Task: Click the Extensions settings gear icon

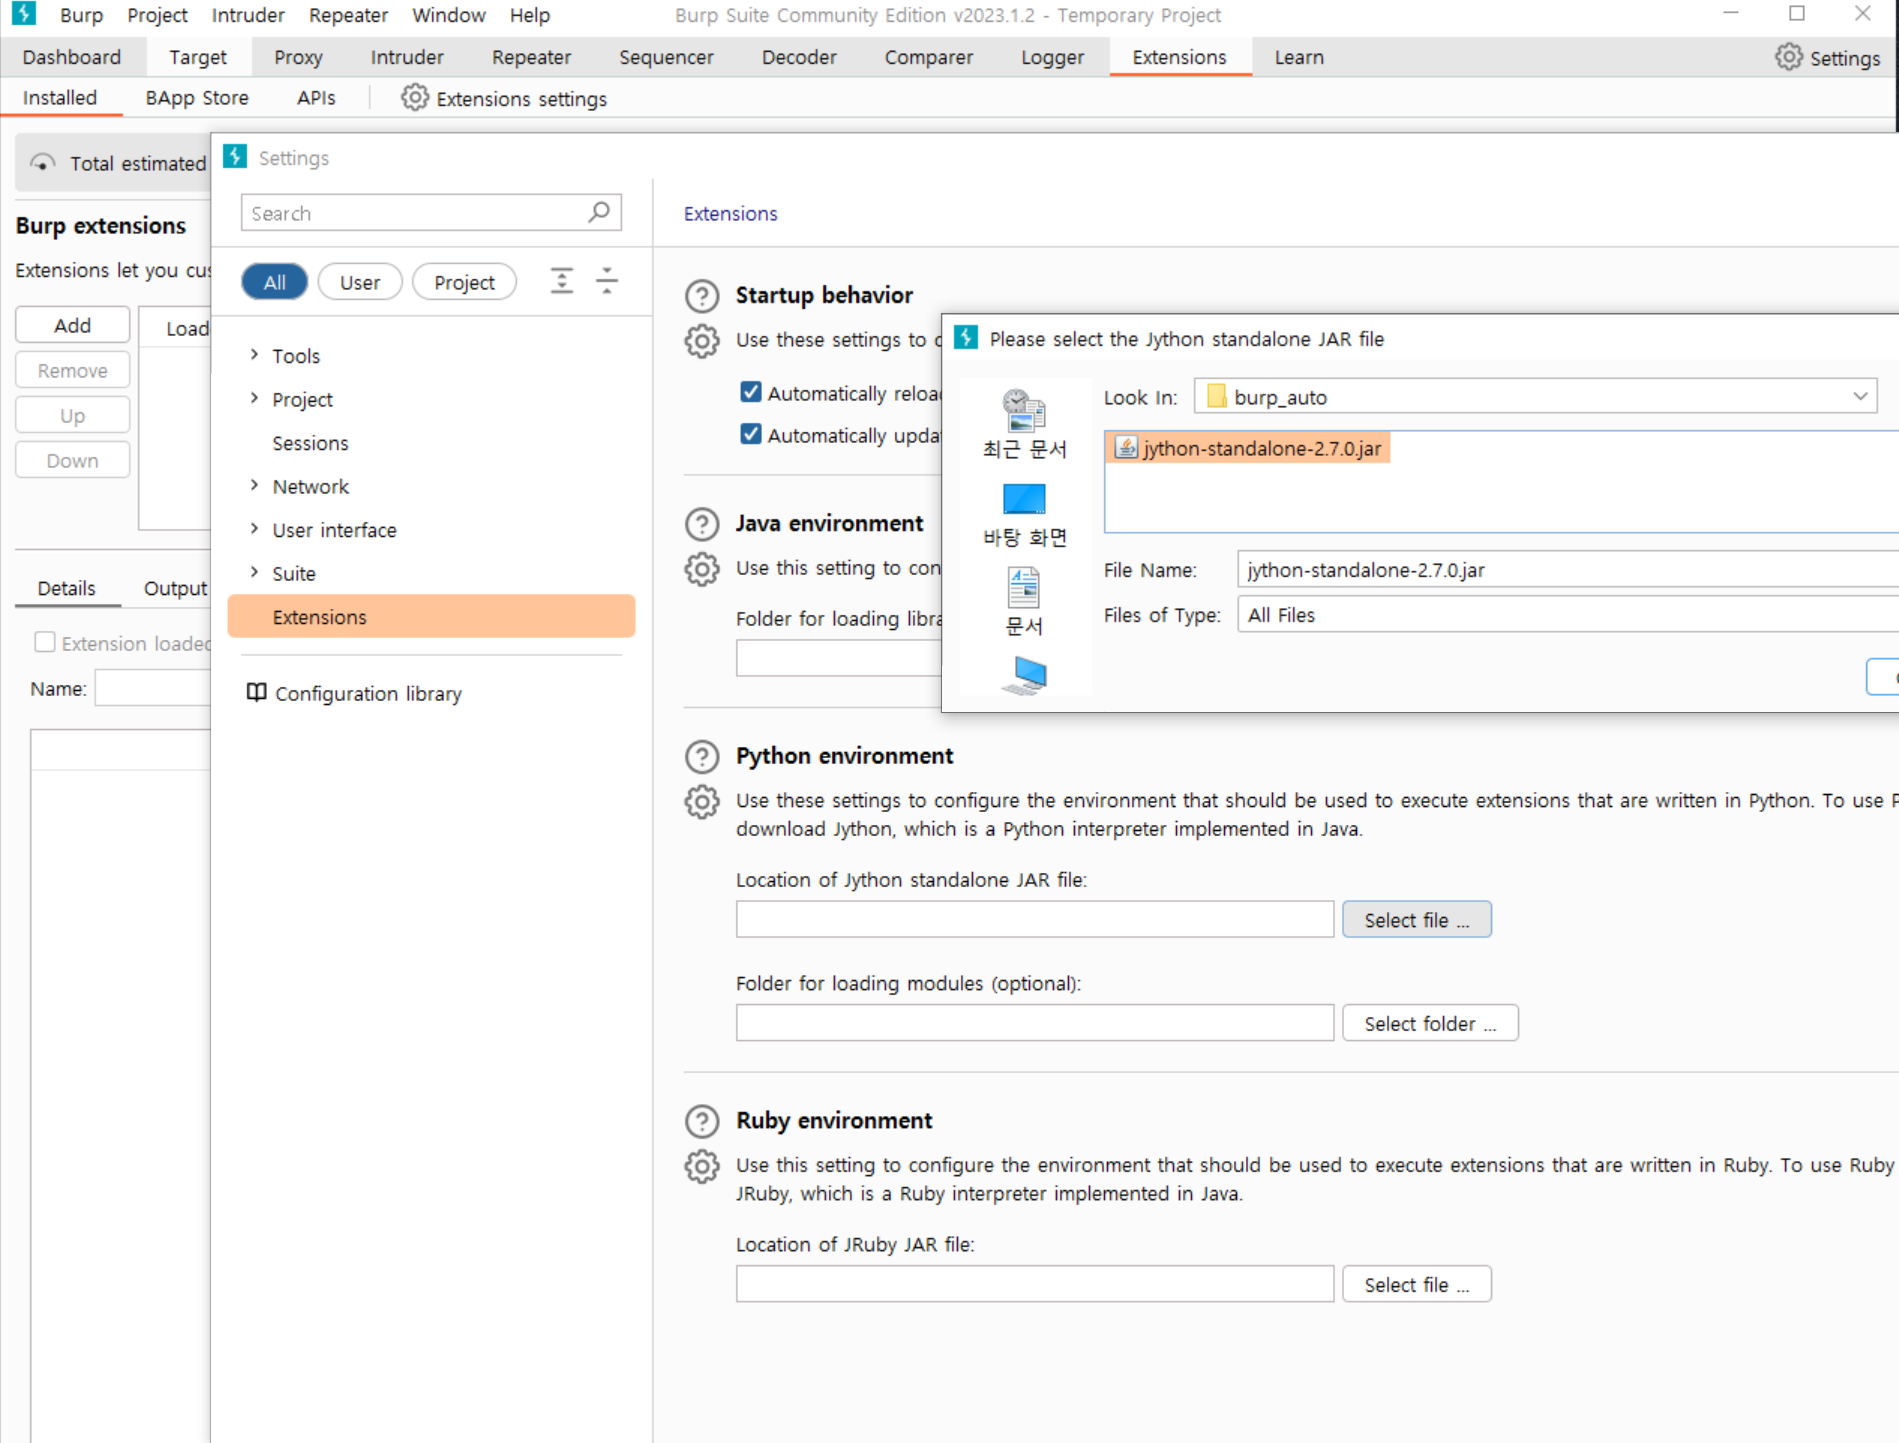Action: coord(414,98)
